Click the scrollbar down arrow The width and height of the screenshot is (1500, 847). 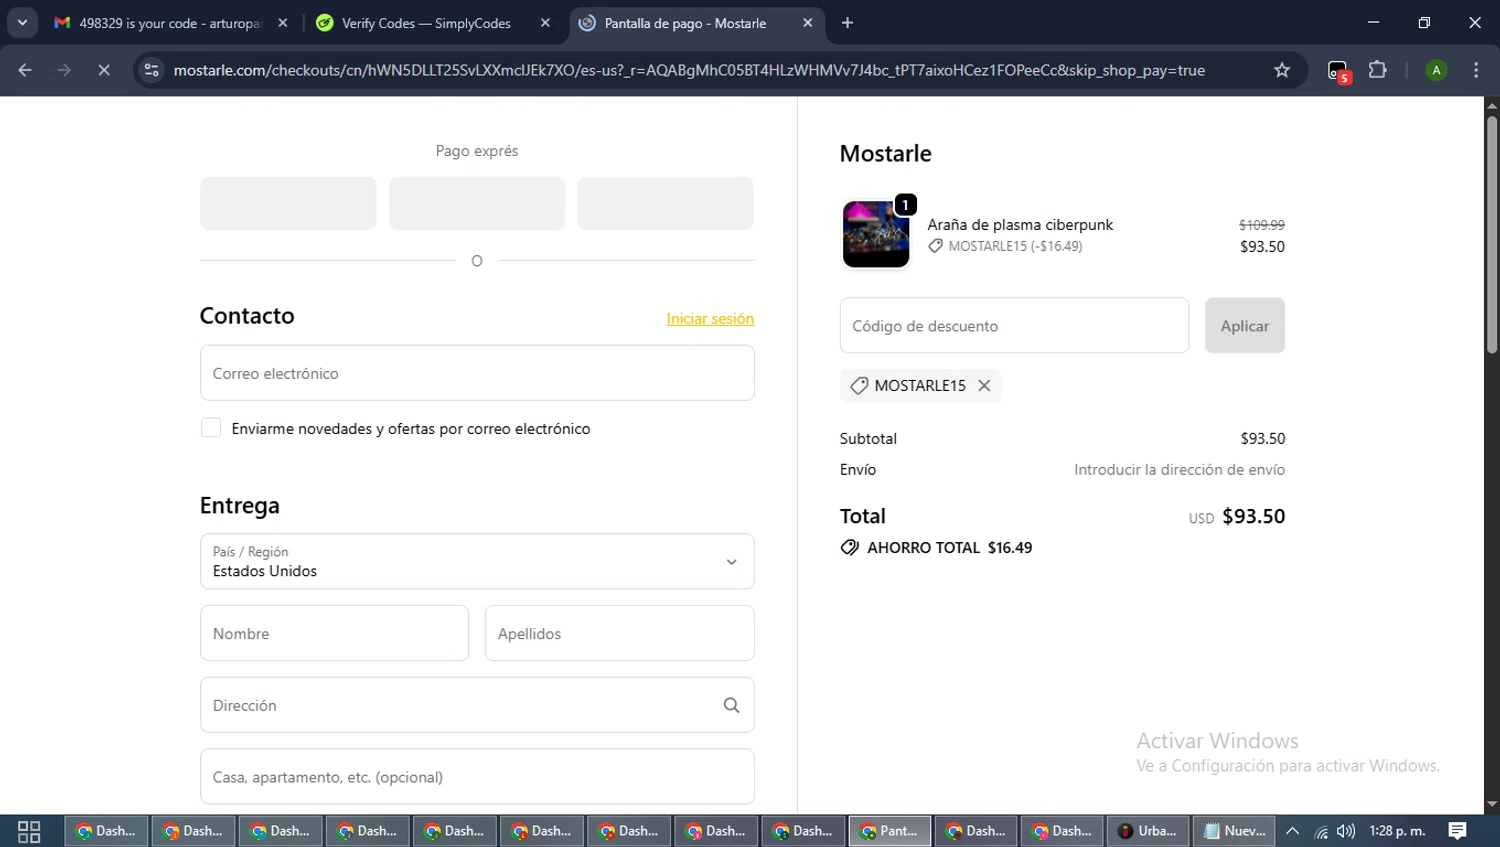pyautogui.click(x=1492, y=804)
